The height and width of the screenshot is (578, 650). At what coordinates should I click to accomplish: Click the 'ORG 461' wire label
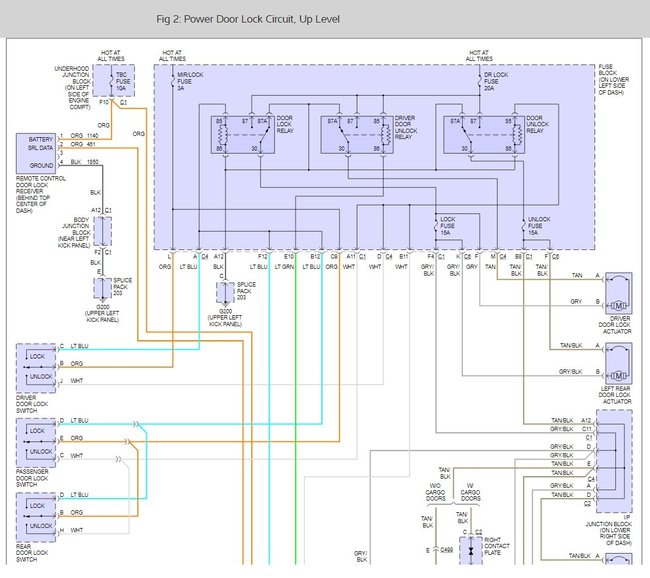pos(83,144)
